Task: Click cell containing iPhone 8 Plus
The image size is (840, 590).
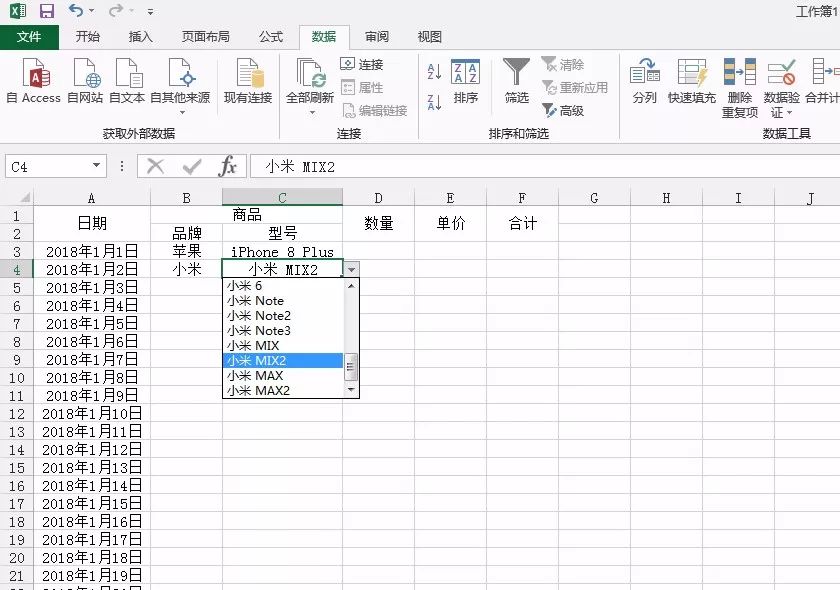Action: click(x=282, y=251)
